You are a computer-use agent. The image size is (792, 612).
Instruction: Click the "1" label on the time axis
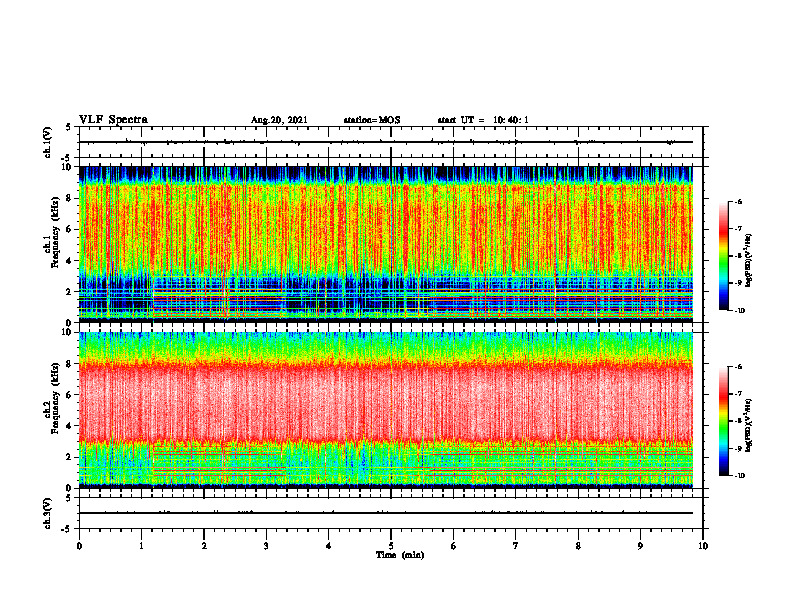[x=142, y=546]
